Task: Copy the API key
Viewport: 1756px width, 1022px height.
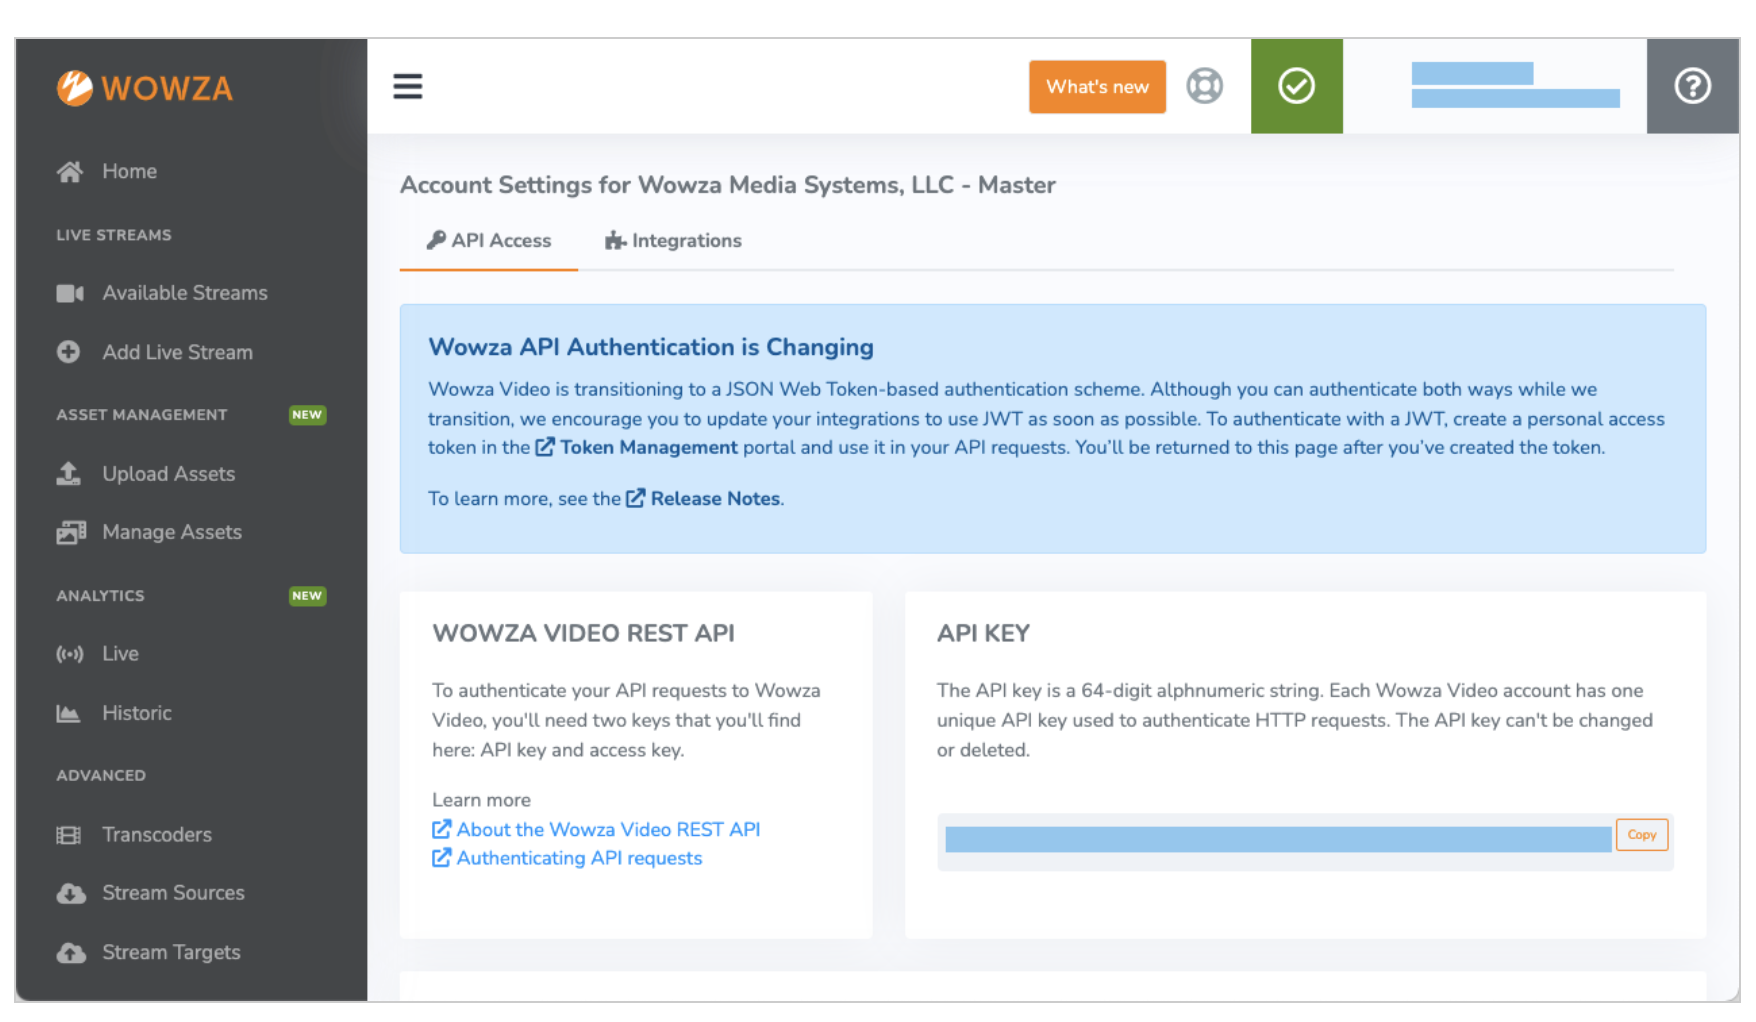Action: tap(1641, 834)
